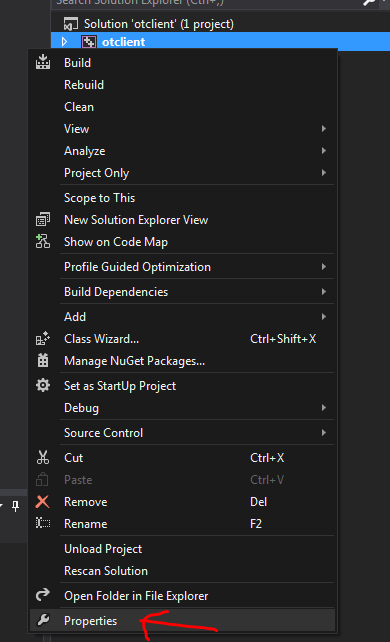Select the Solution 'otclient' (1 project) row

click(x=221, y=24)
